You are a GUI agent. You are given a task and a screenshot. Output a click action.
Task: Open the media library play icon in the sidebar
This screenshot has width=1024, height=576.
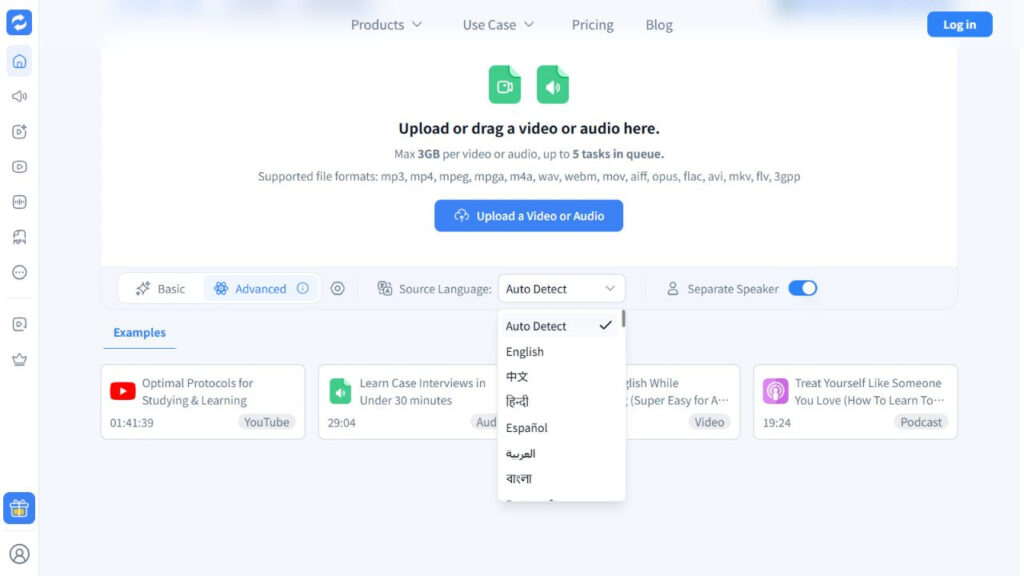20,325
